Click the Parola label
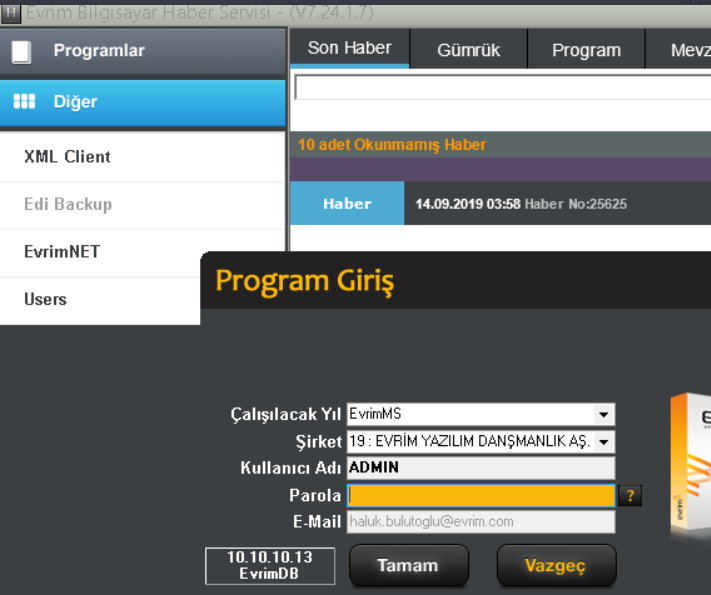This screenshot has height=595, width=711. coord(315,495)
